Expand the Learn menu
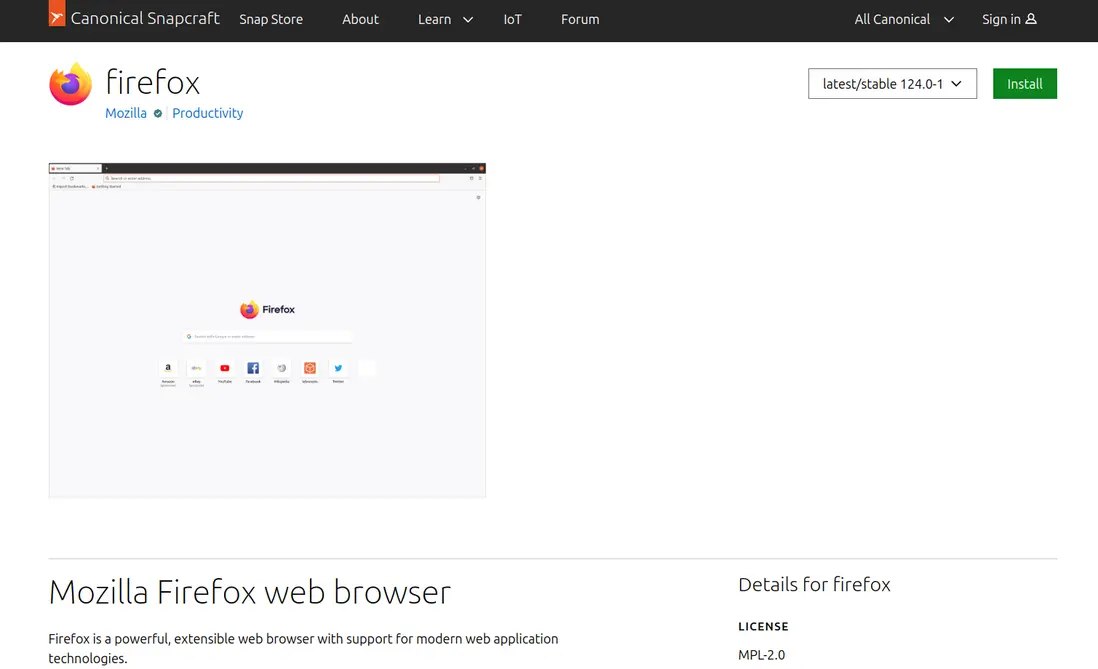1098x669 pixels. (445, 20)
